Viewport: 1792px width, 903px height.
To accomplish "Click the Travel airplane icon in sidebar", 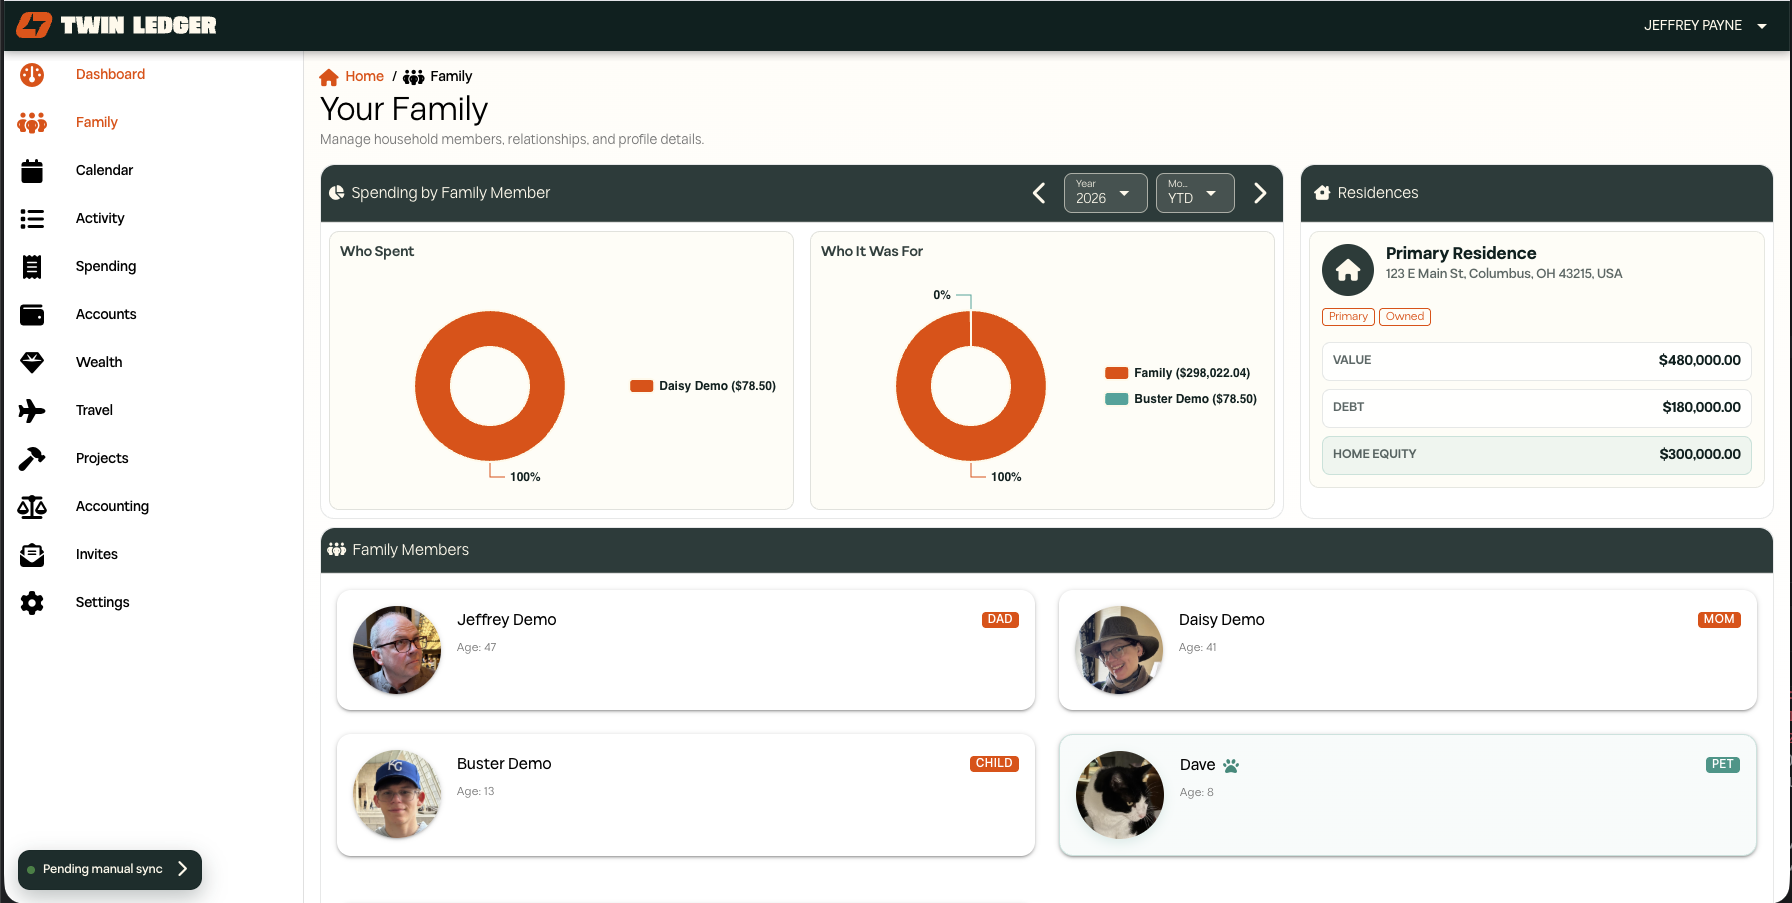I will point(32,410).
